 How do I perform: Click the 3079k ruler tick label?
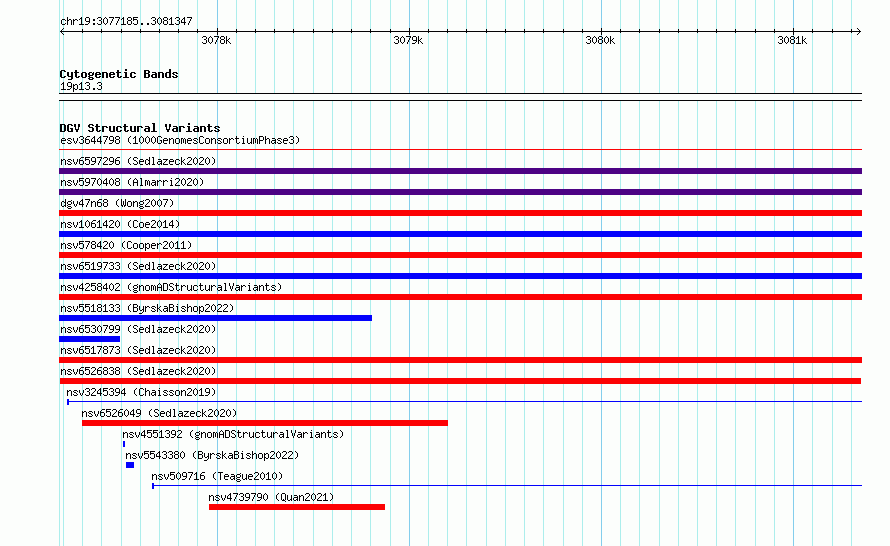point(408,40)
